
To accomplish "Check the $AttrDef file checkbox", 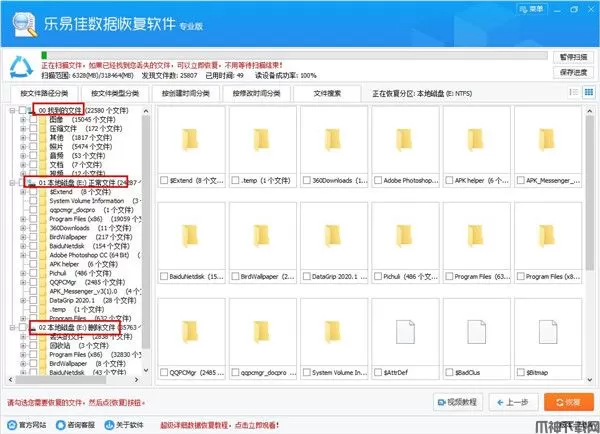I will pyautogui.click(x=378, y=372).
